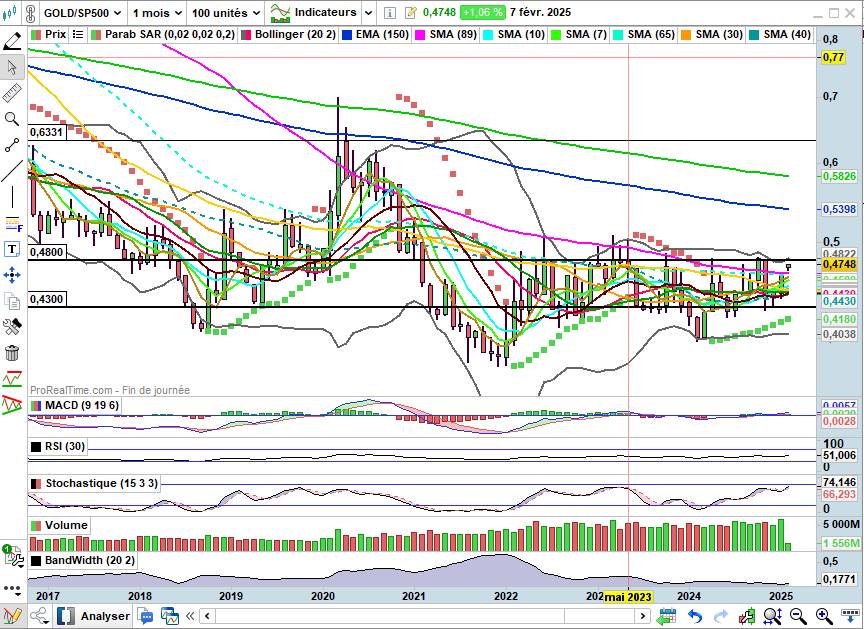Activate the ruler measurement tool
Image resolution: width=864 pixels, height=629 pixels.
[12, 93]
